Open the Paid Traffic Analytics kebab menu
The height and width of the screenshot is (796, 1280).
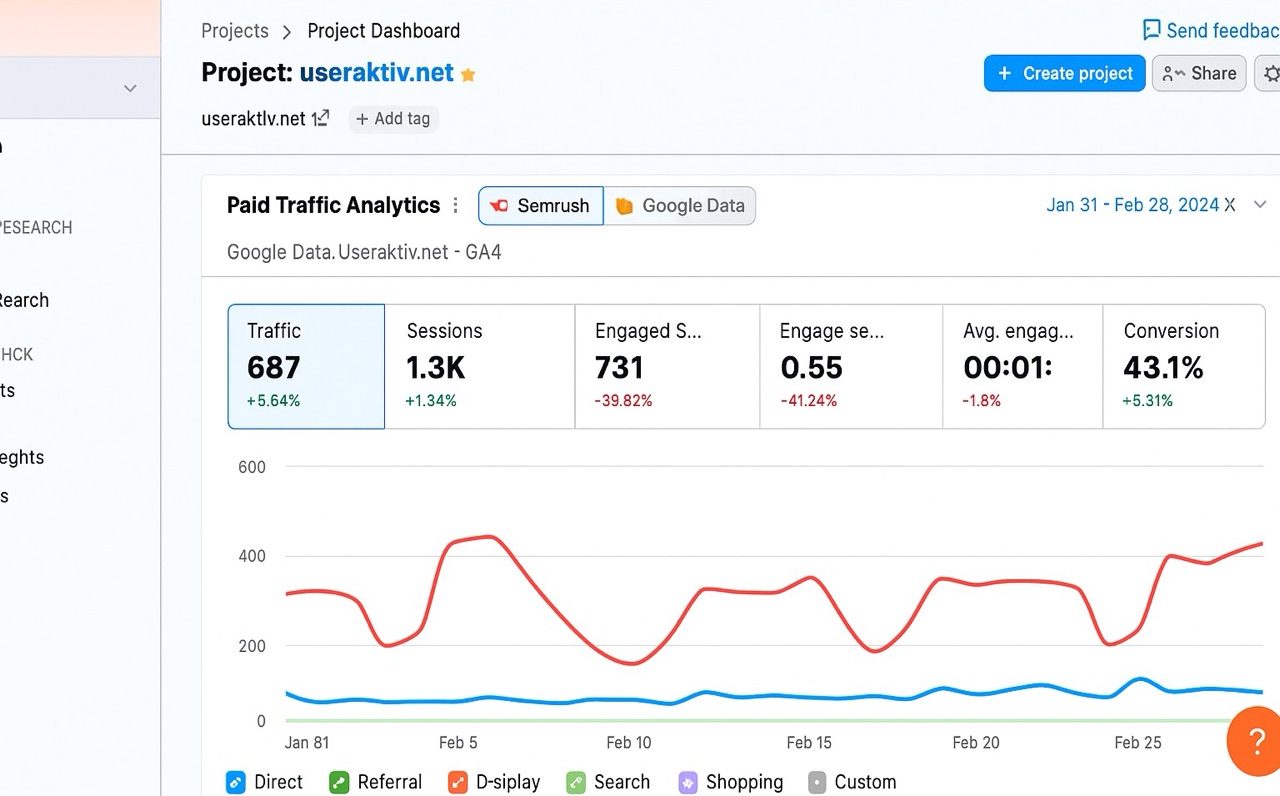click(456, 205)
